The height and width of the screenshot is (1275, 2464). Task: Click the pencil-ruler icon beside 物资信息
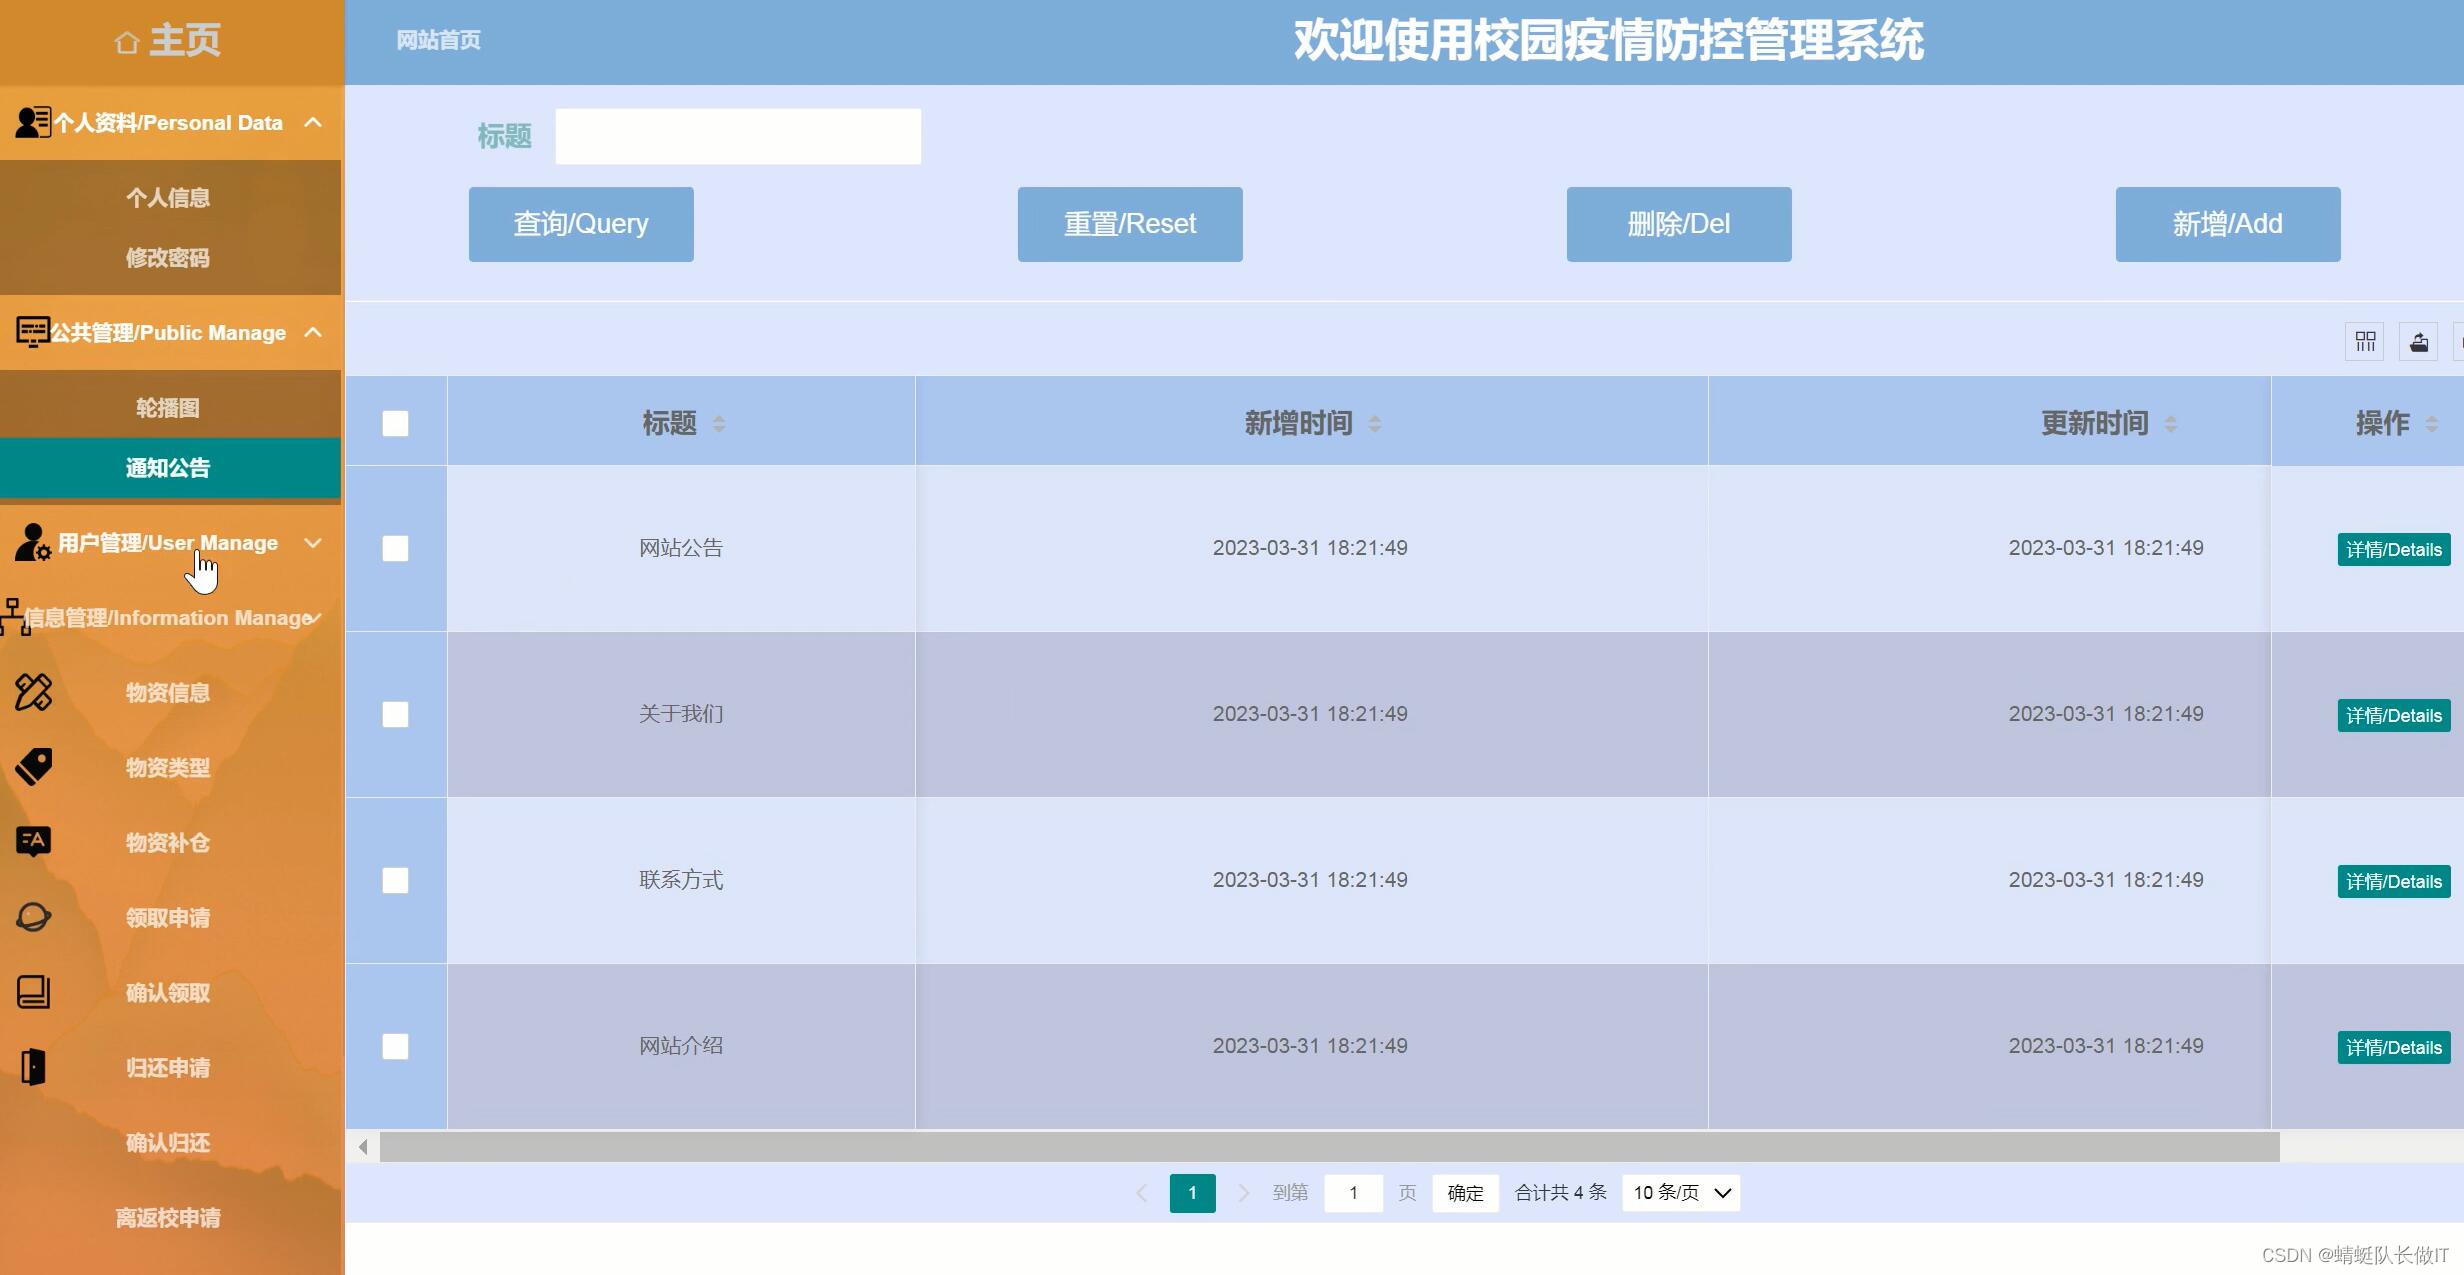(x=33, y=692)
